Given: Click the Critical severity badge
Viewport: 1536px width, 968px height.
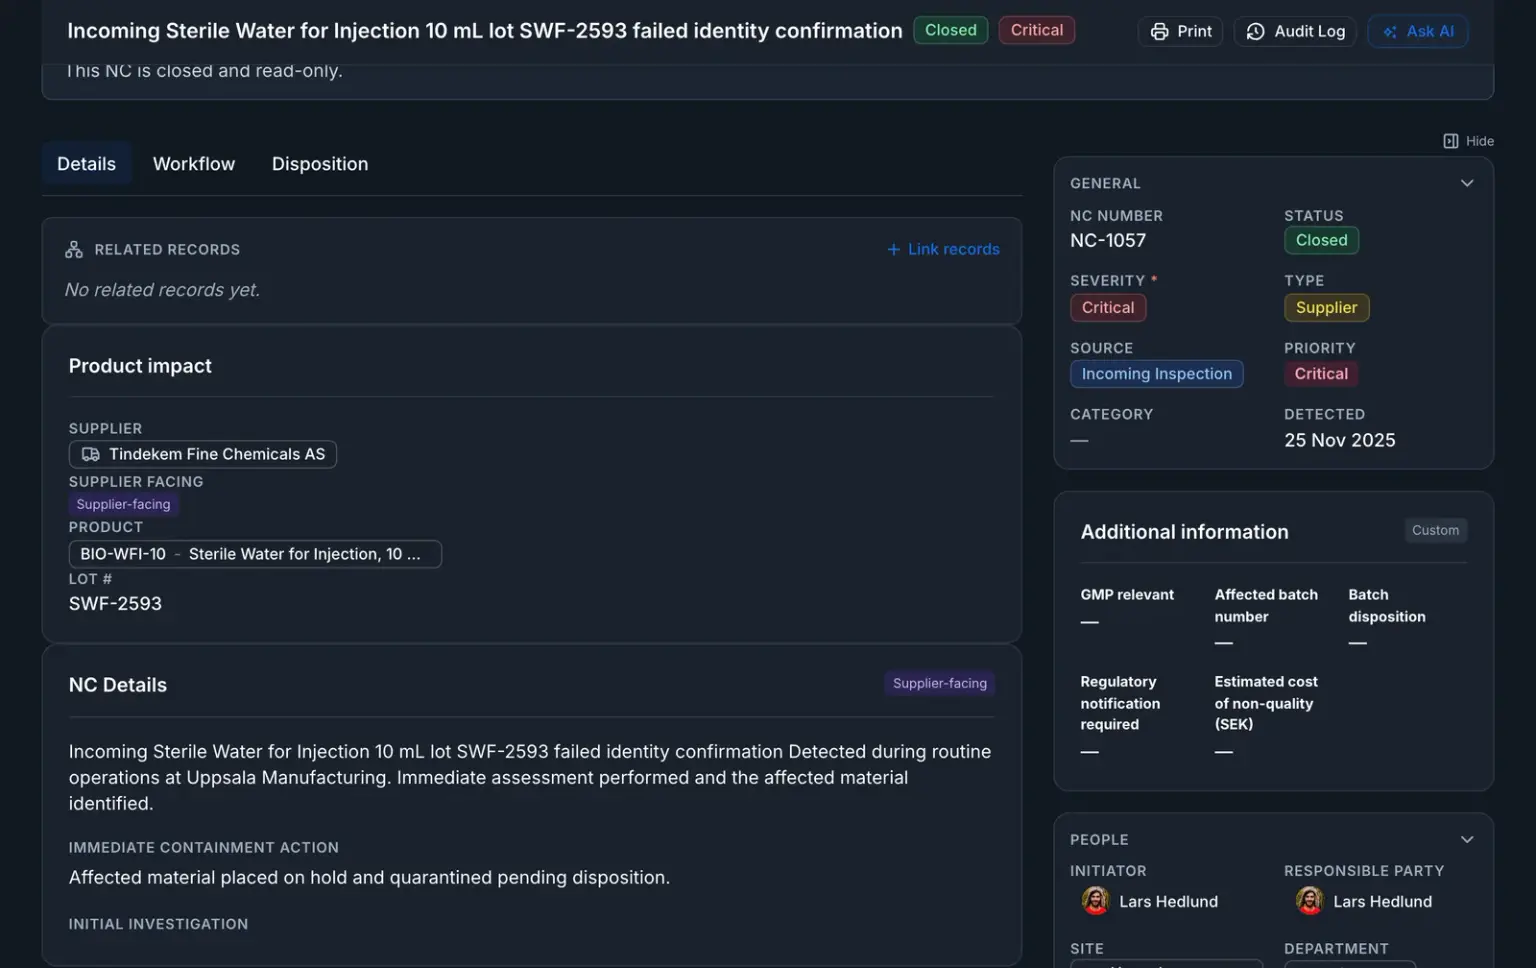Looking at the screenshot, I should tap(1108, 308).
